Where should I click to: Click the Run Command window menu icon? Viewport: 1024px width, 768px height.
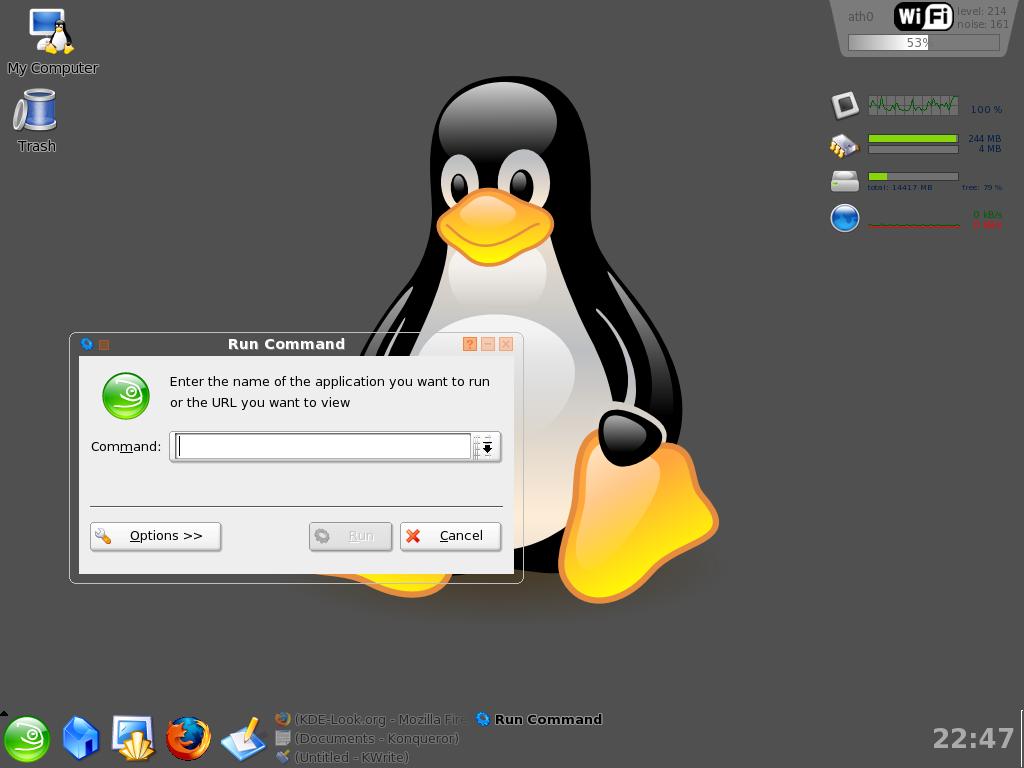(86, 344)
